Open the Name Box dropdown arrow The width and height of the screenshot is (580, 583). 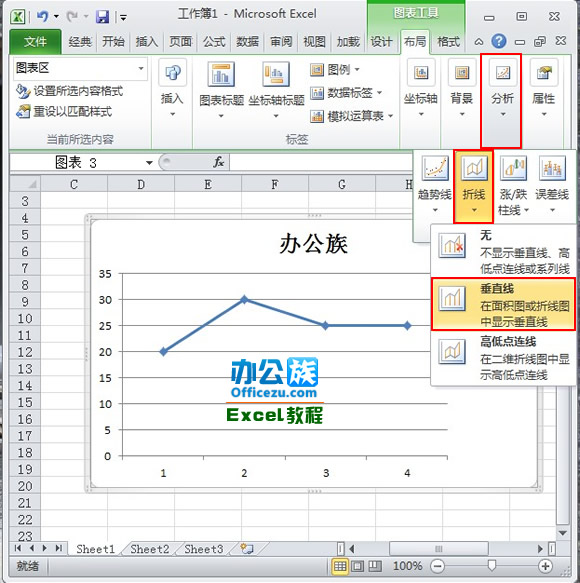(149, 163)
